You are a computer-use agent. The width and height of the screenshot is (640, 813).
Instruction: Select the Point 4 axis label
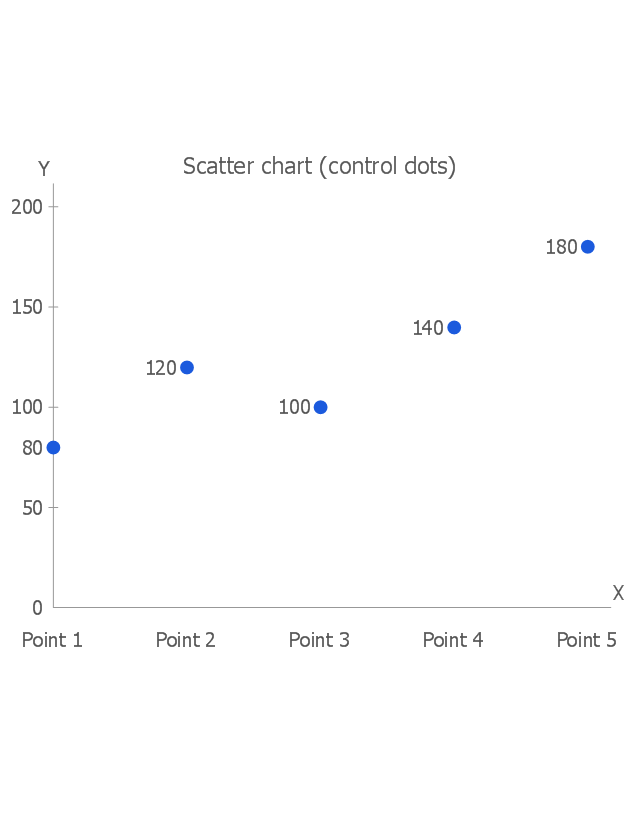453,640
